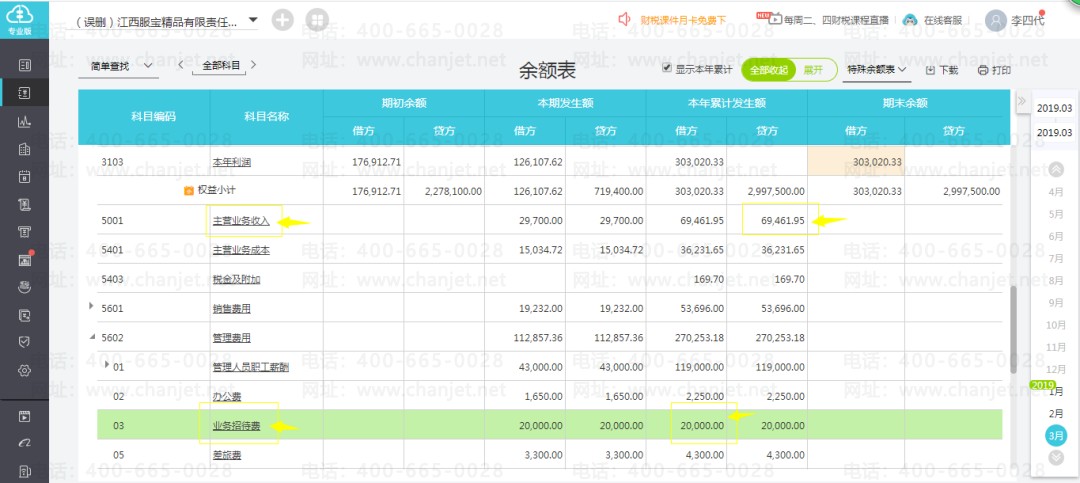Select the 展开 toggle option
The height and width of the screenshot is (483, 1080).
click(x=813, y=70)
